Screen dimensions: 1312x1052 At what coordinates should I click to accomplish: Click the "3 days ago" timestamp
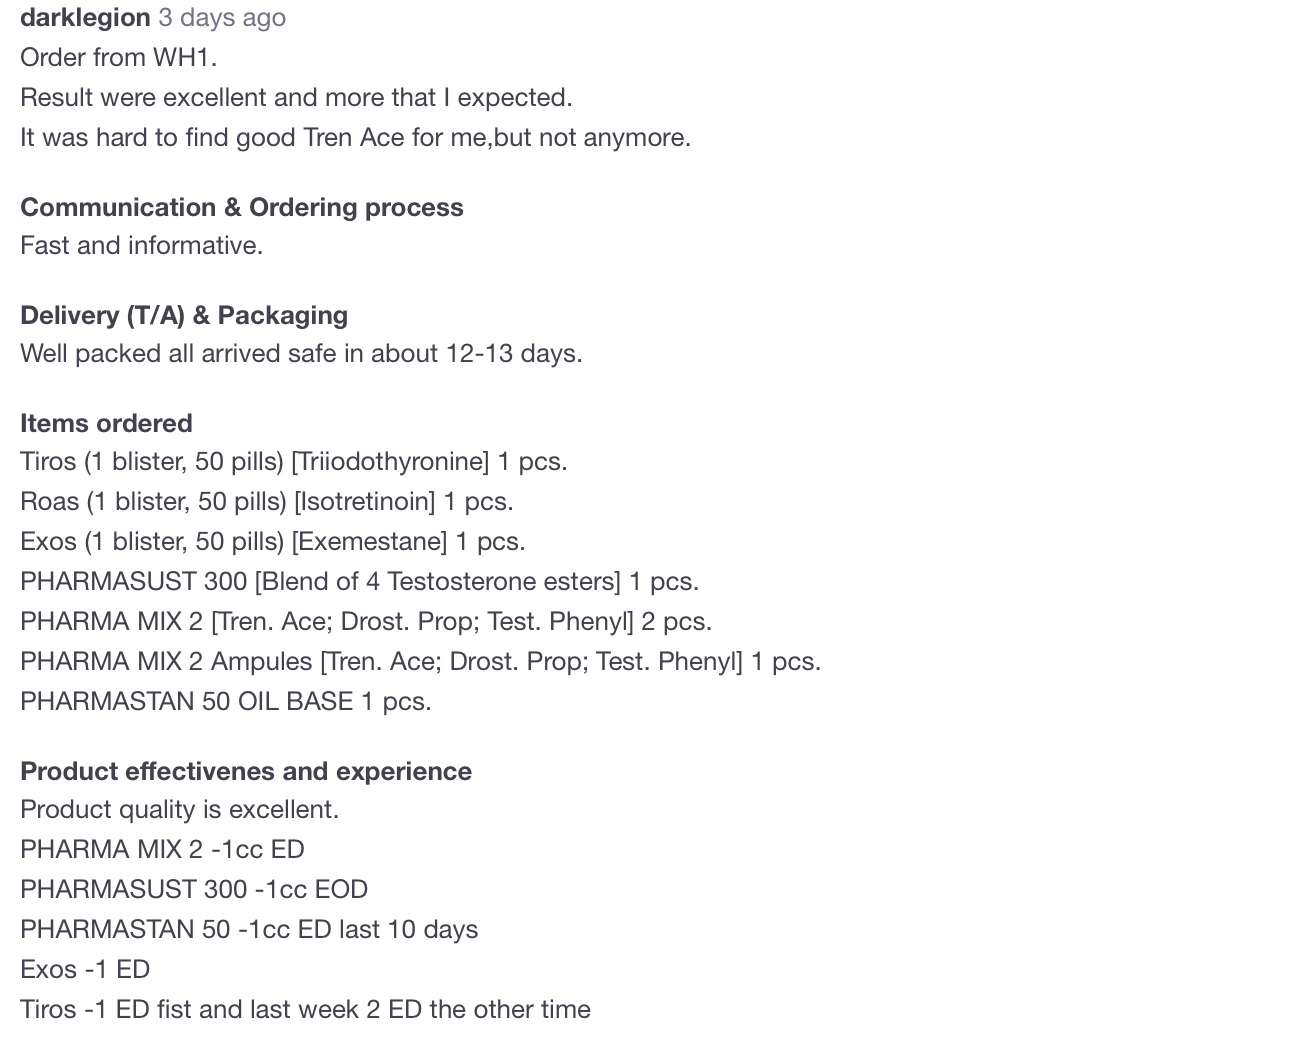pyautogui.click(x=222, y=17)
